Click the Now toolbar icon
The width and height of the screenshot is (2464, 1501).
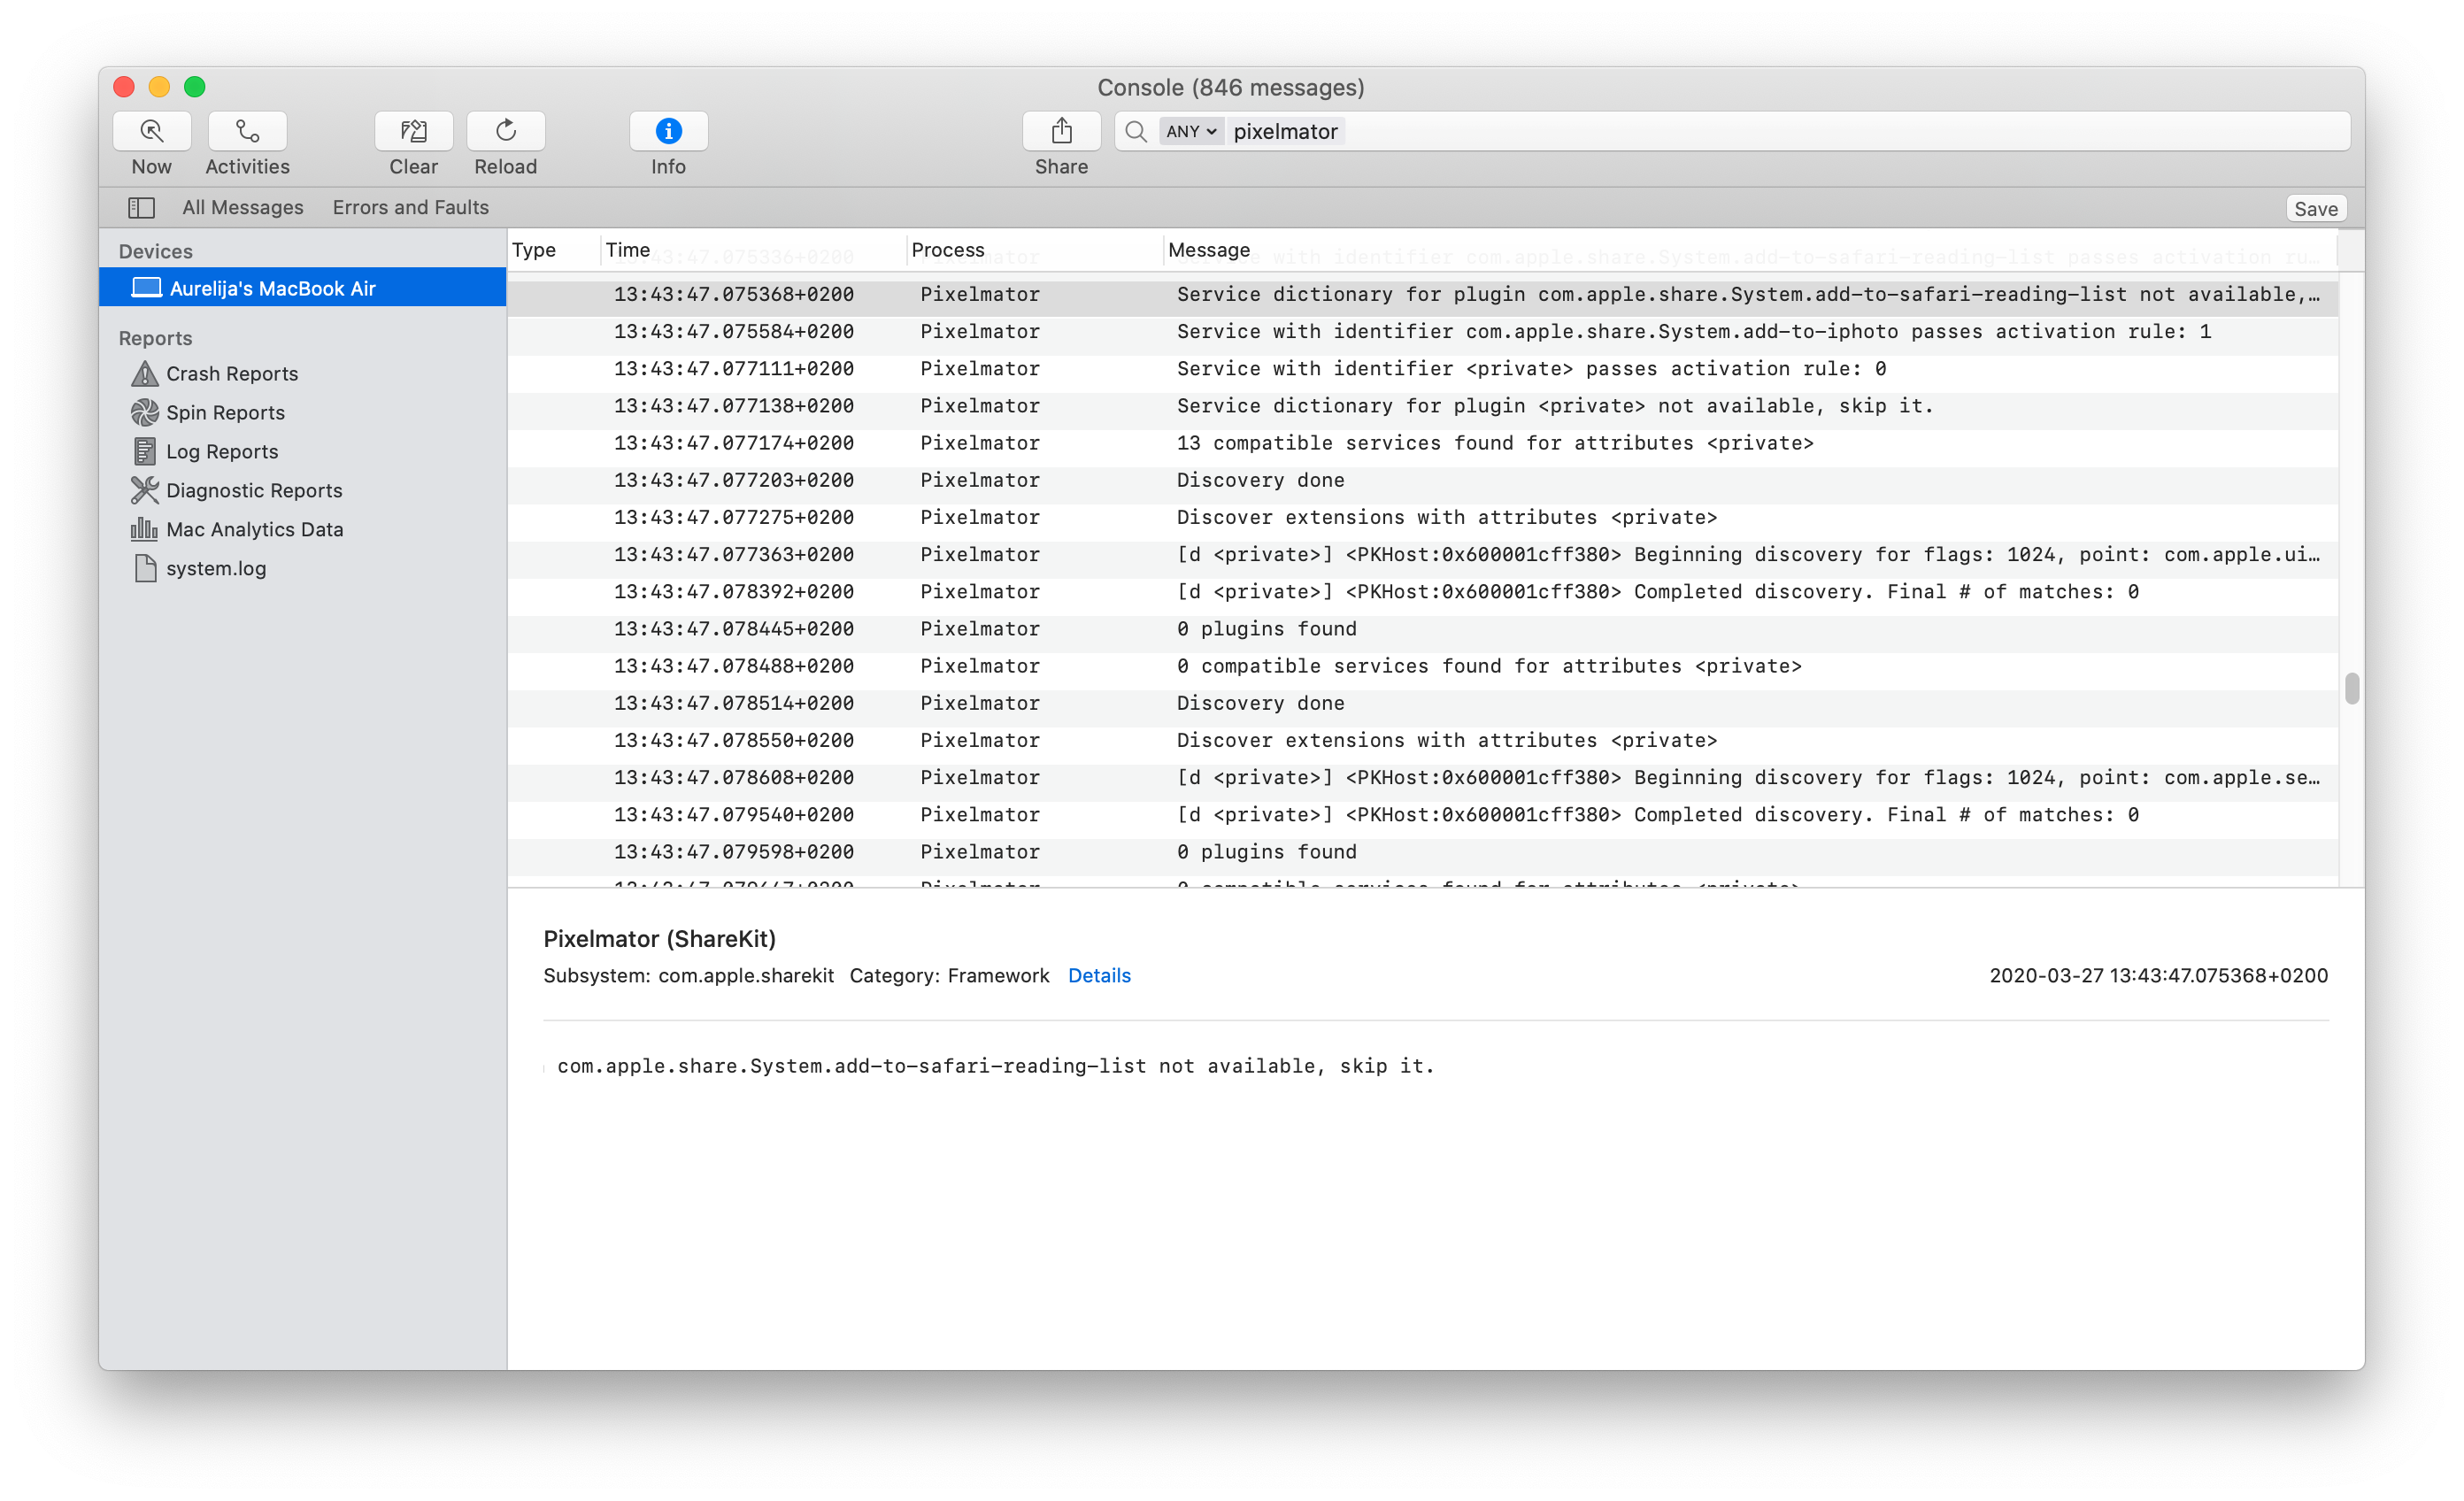click(151, 131)
